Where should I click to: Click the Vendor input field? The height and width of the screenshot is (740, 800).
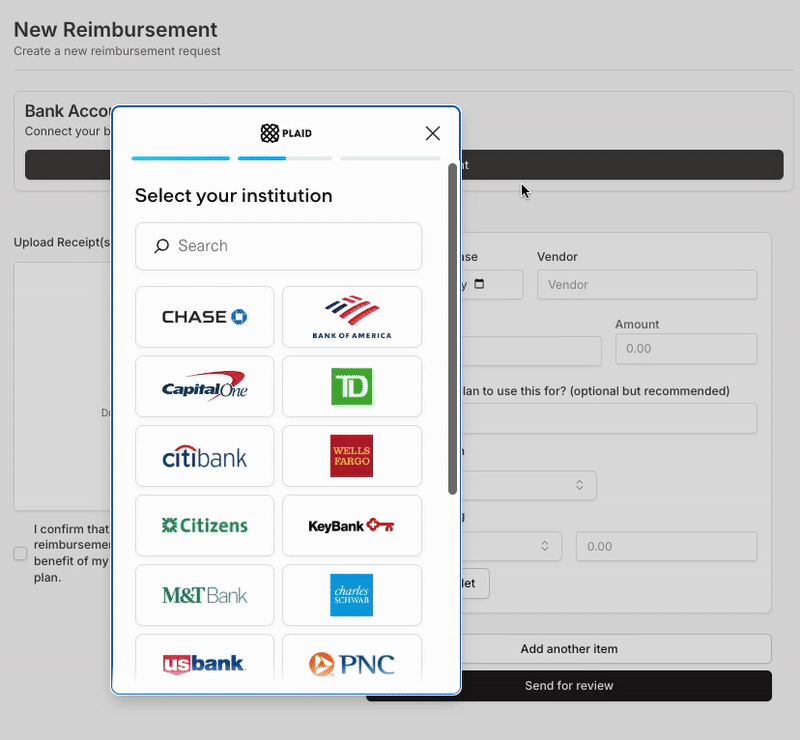pos(646,285)
